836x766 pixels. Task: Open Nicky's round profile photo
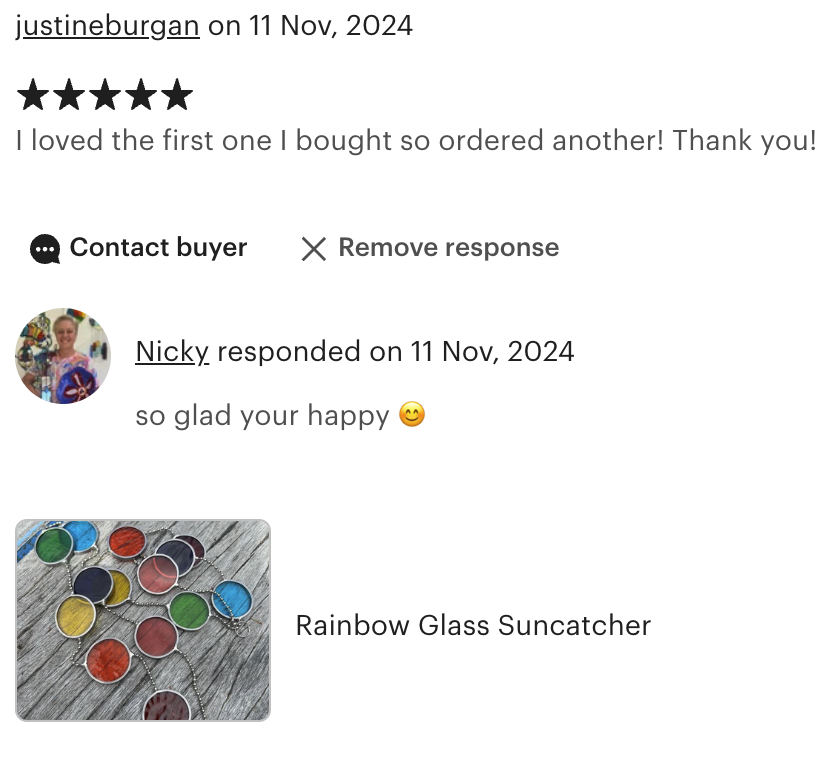(63, 356)
